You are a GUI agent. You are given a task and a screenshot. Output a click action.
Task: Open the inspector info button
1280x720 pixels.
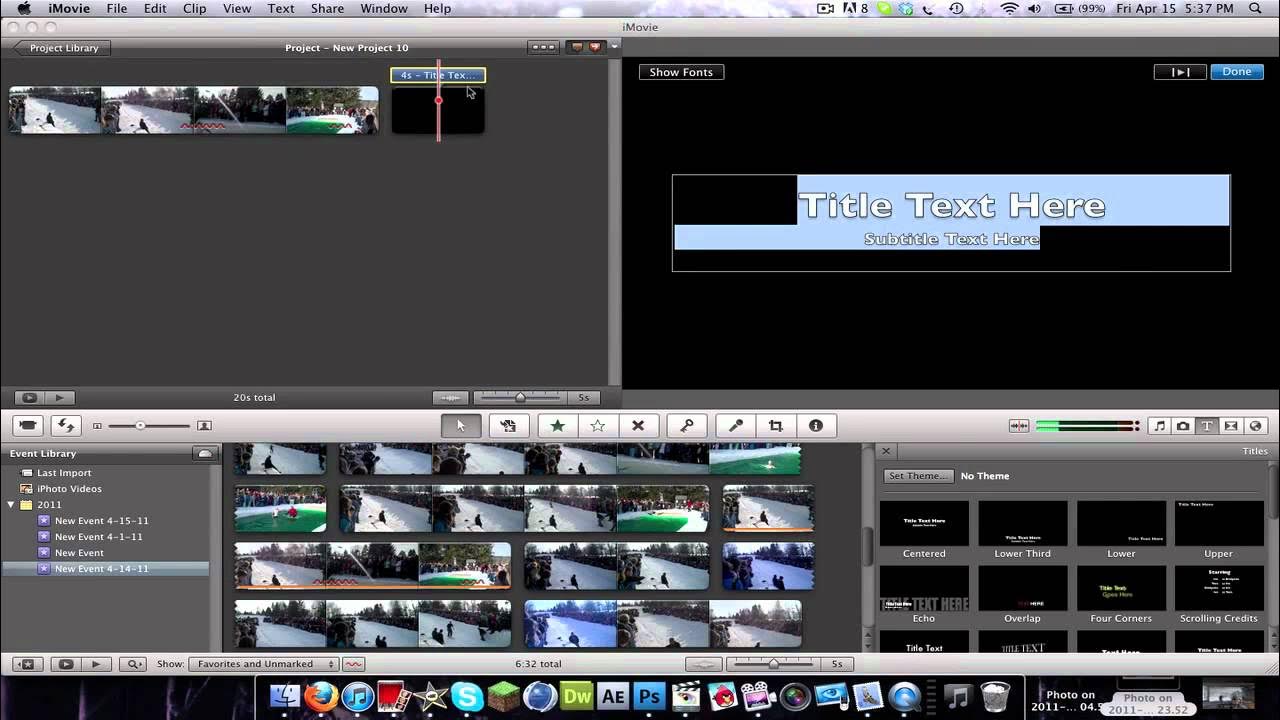click(816, 425)
